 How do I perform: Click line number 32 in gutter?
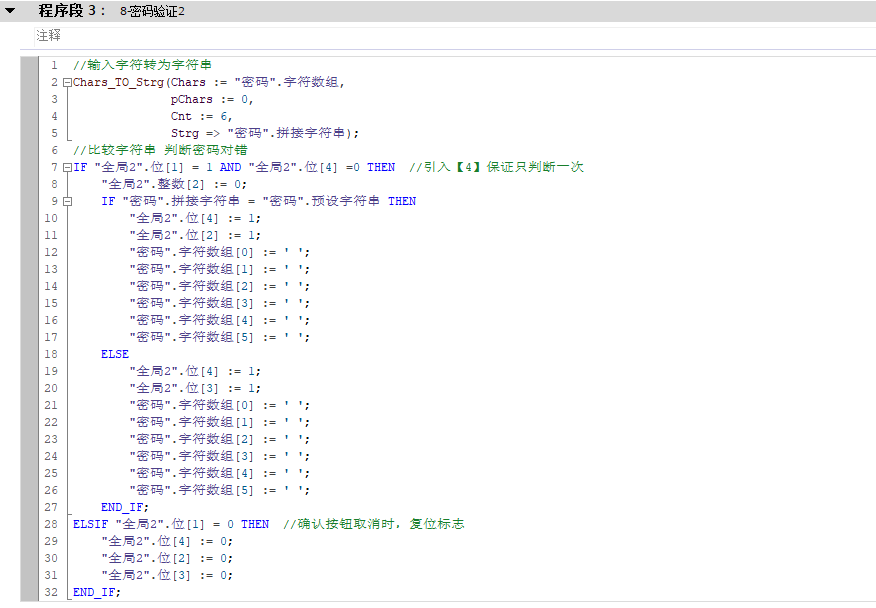(51, 592)
